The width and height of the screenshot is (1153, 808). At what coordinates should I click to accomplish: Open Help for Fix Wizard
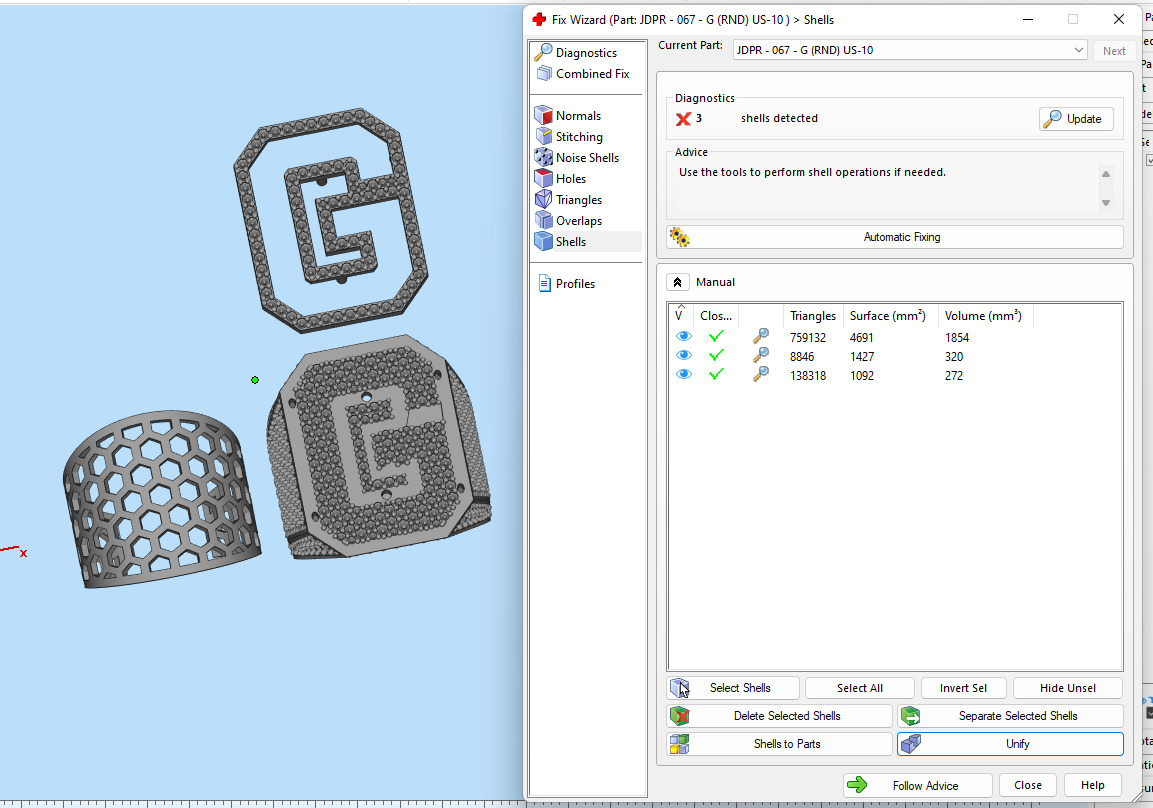1092,785
